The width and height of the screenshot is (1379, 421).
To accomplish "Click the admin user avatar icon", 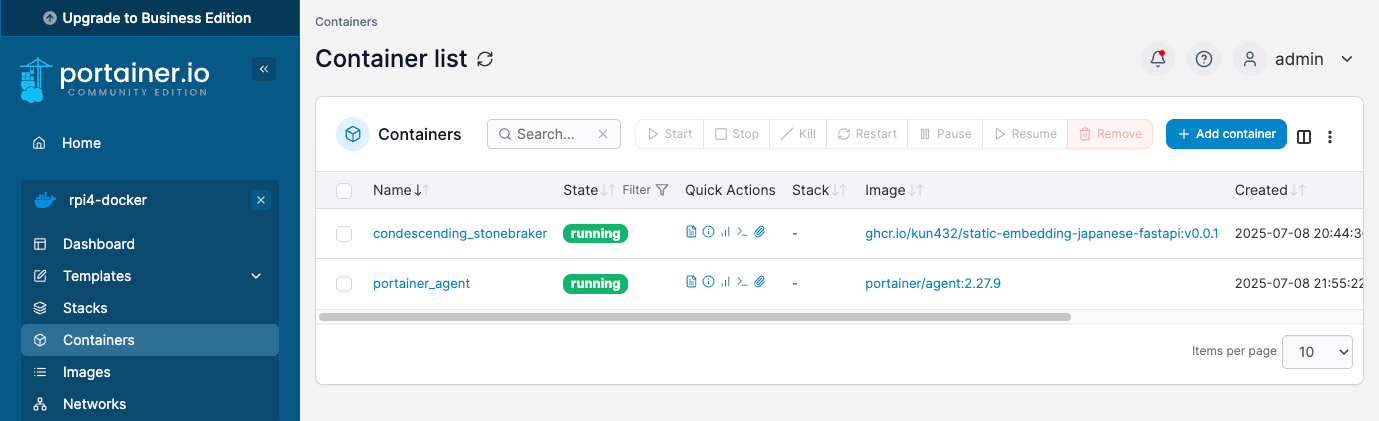I will tap(1250, 59).
